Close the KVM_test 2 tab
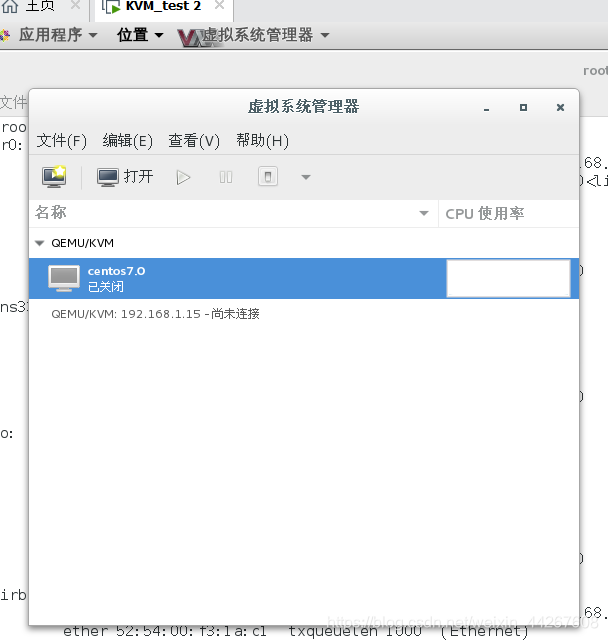The width and height of the screenshot is (608, 641). pyautogui.click(x=220, y=5)
